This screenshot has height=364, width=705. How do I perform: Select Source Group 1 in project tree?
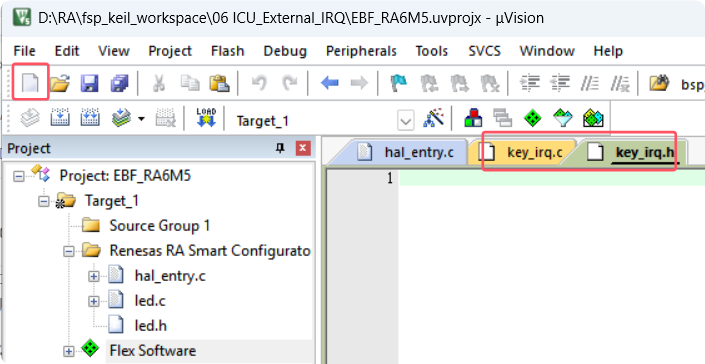pos(160,226)
